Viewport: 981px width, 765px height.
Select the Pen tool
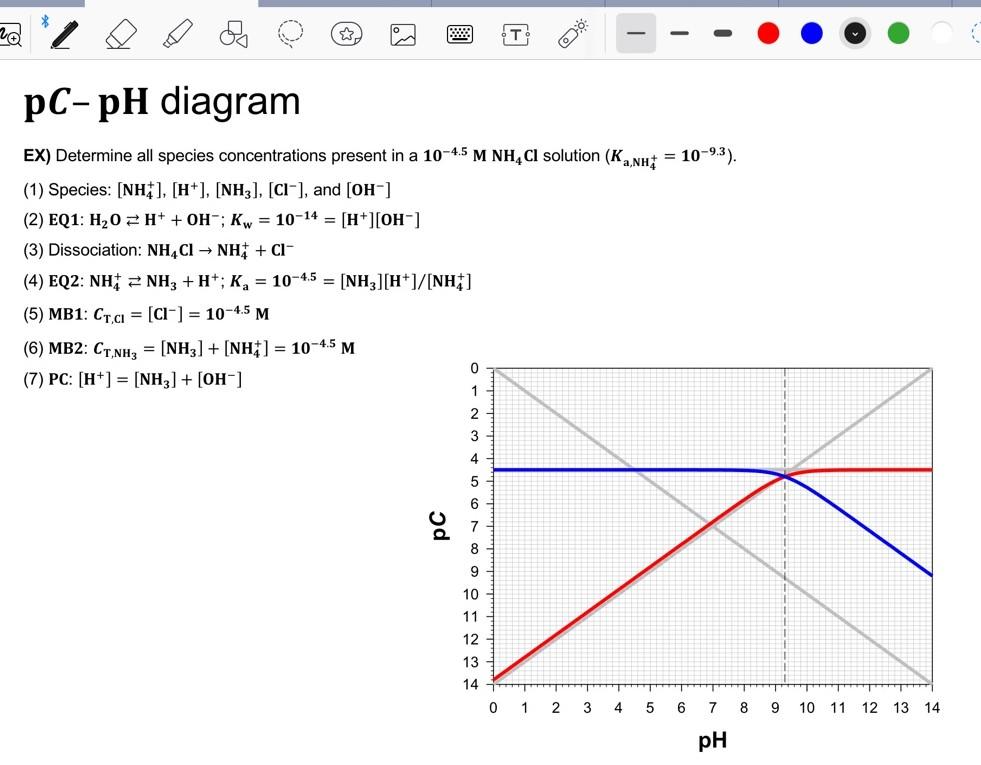(64, 34)
